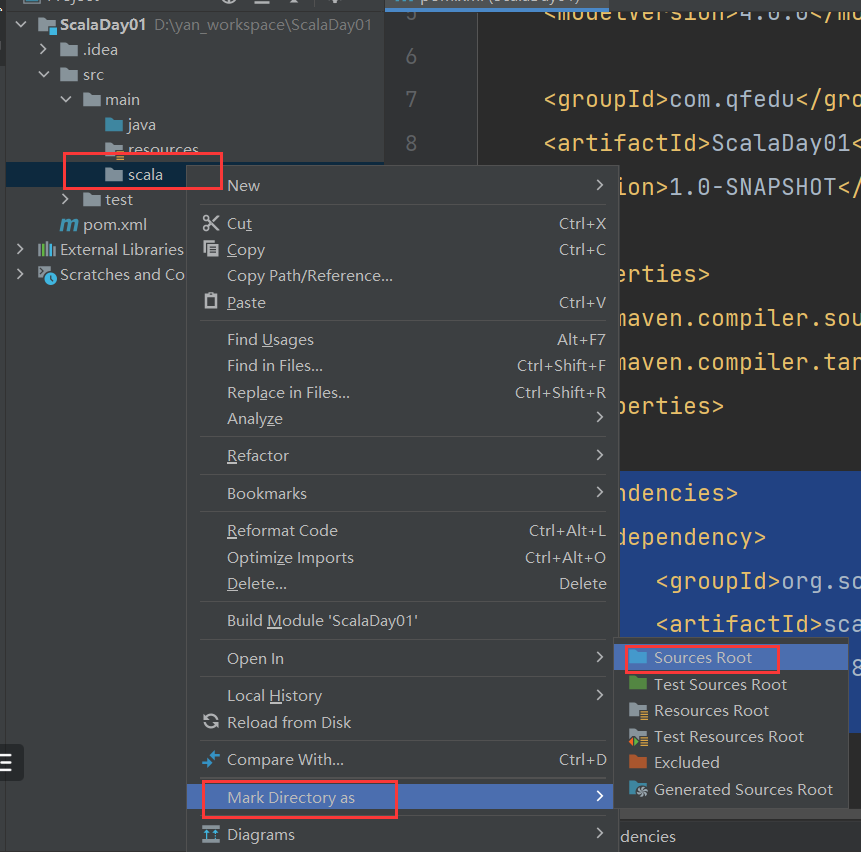Click the Excluded orange folder icon

(x=638, y=762)
